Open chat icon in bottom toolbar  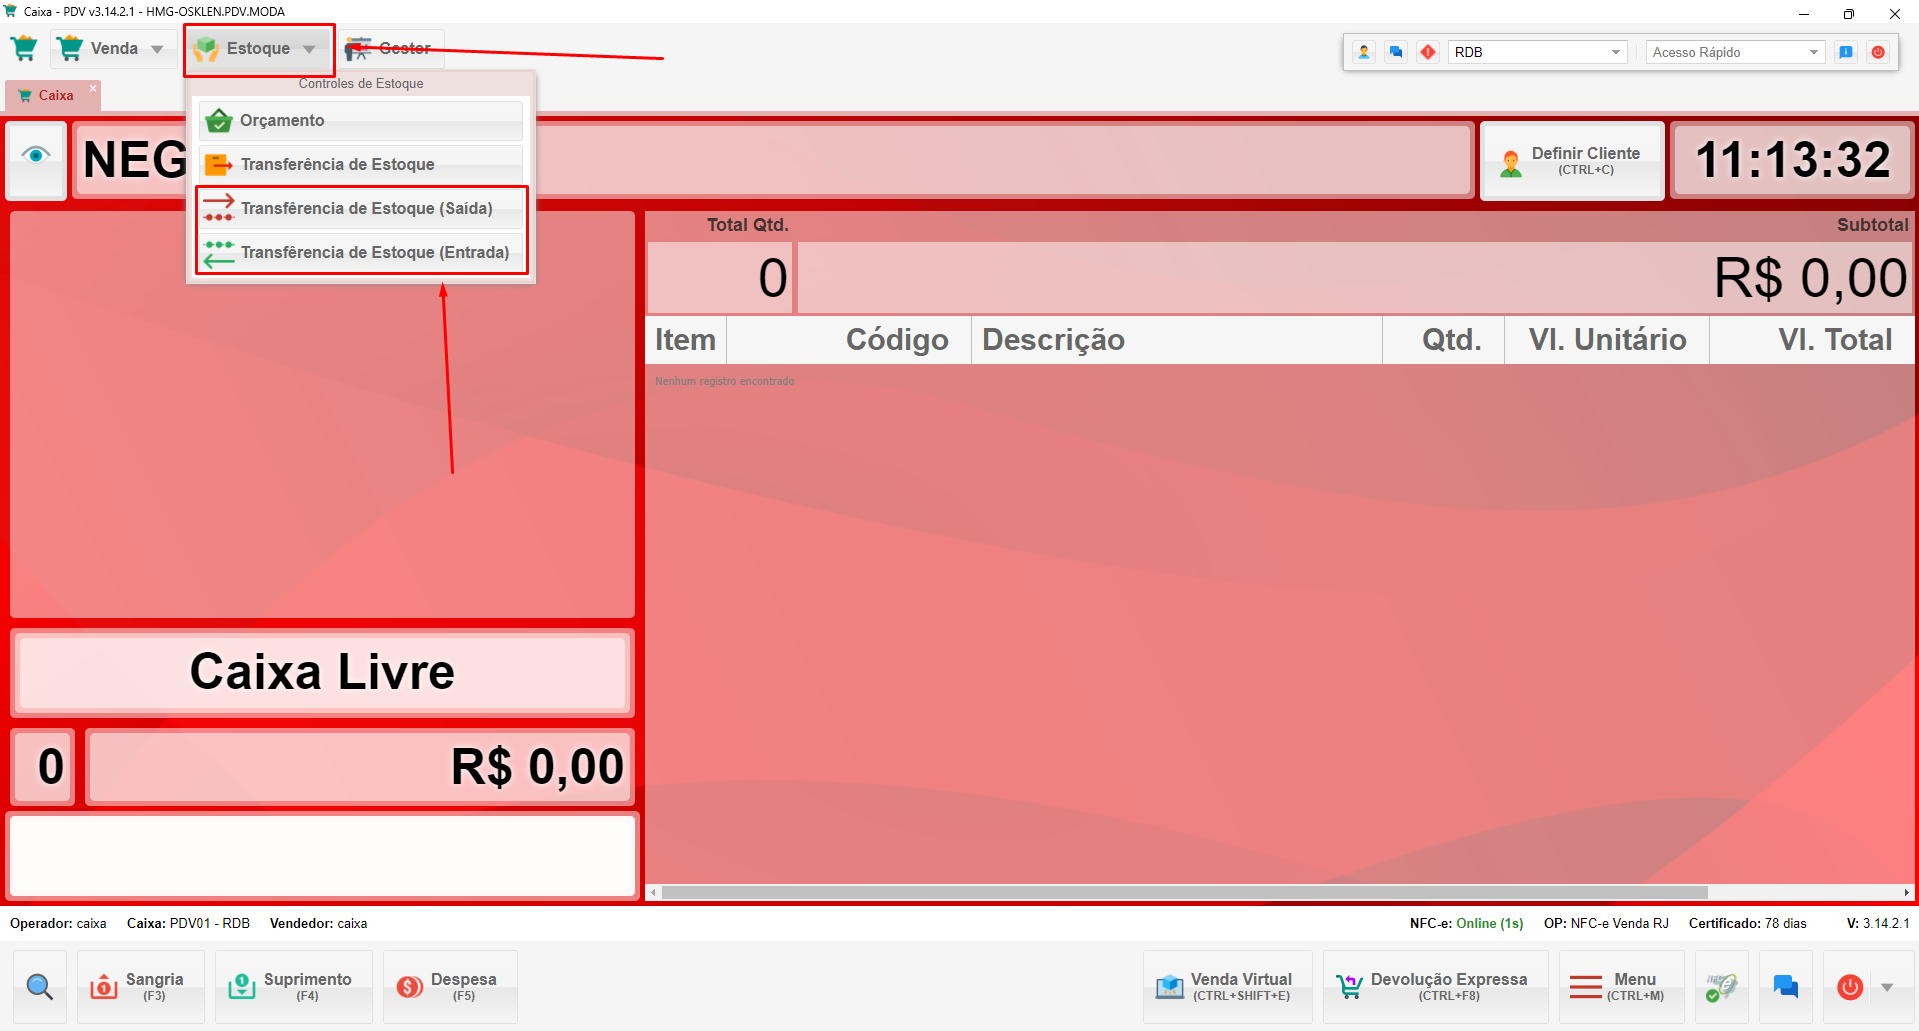(1785, 987)
